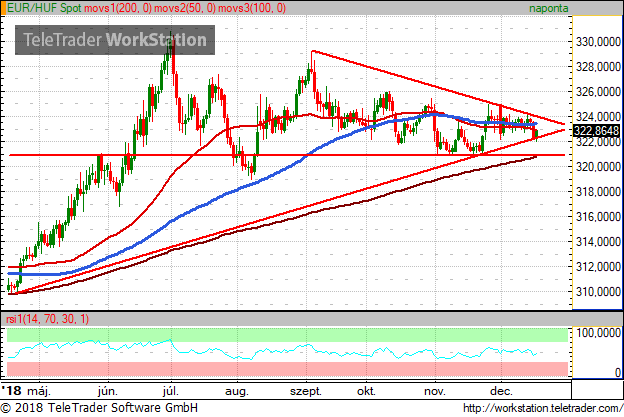The height and width of the screenshot is (417, 624).
Task: Click the pink RSI oversold zone band
Action: pyautogui.click(x=287, y=369)
